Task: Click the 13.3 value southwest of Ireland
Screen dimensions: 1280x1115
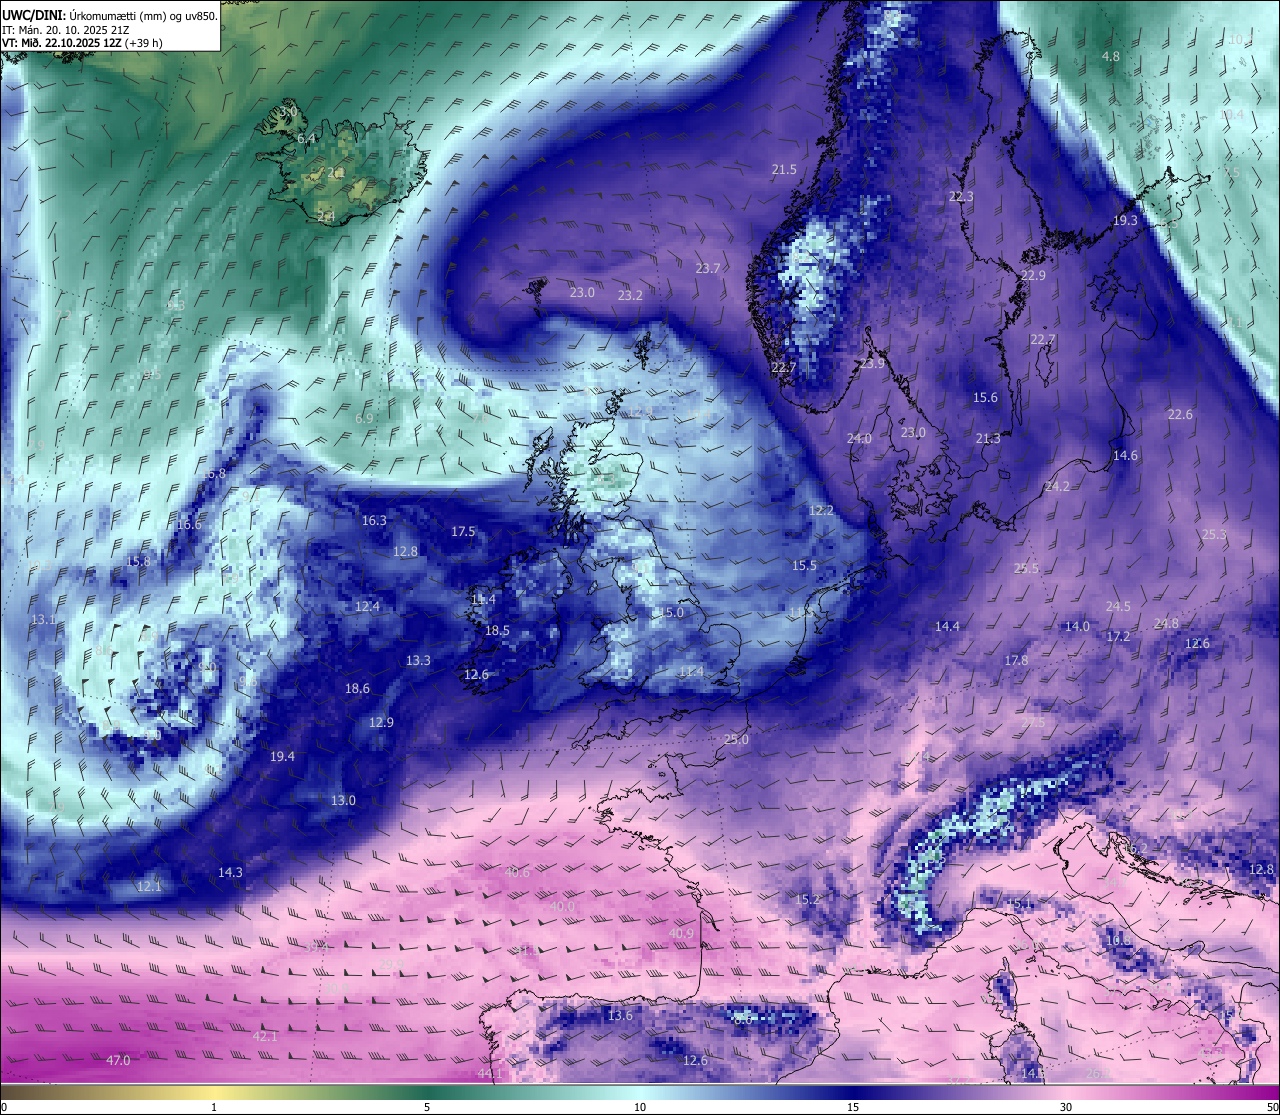Action: point(418,661)
